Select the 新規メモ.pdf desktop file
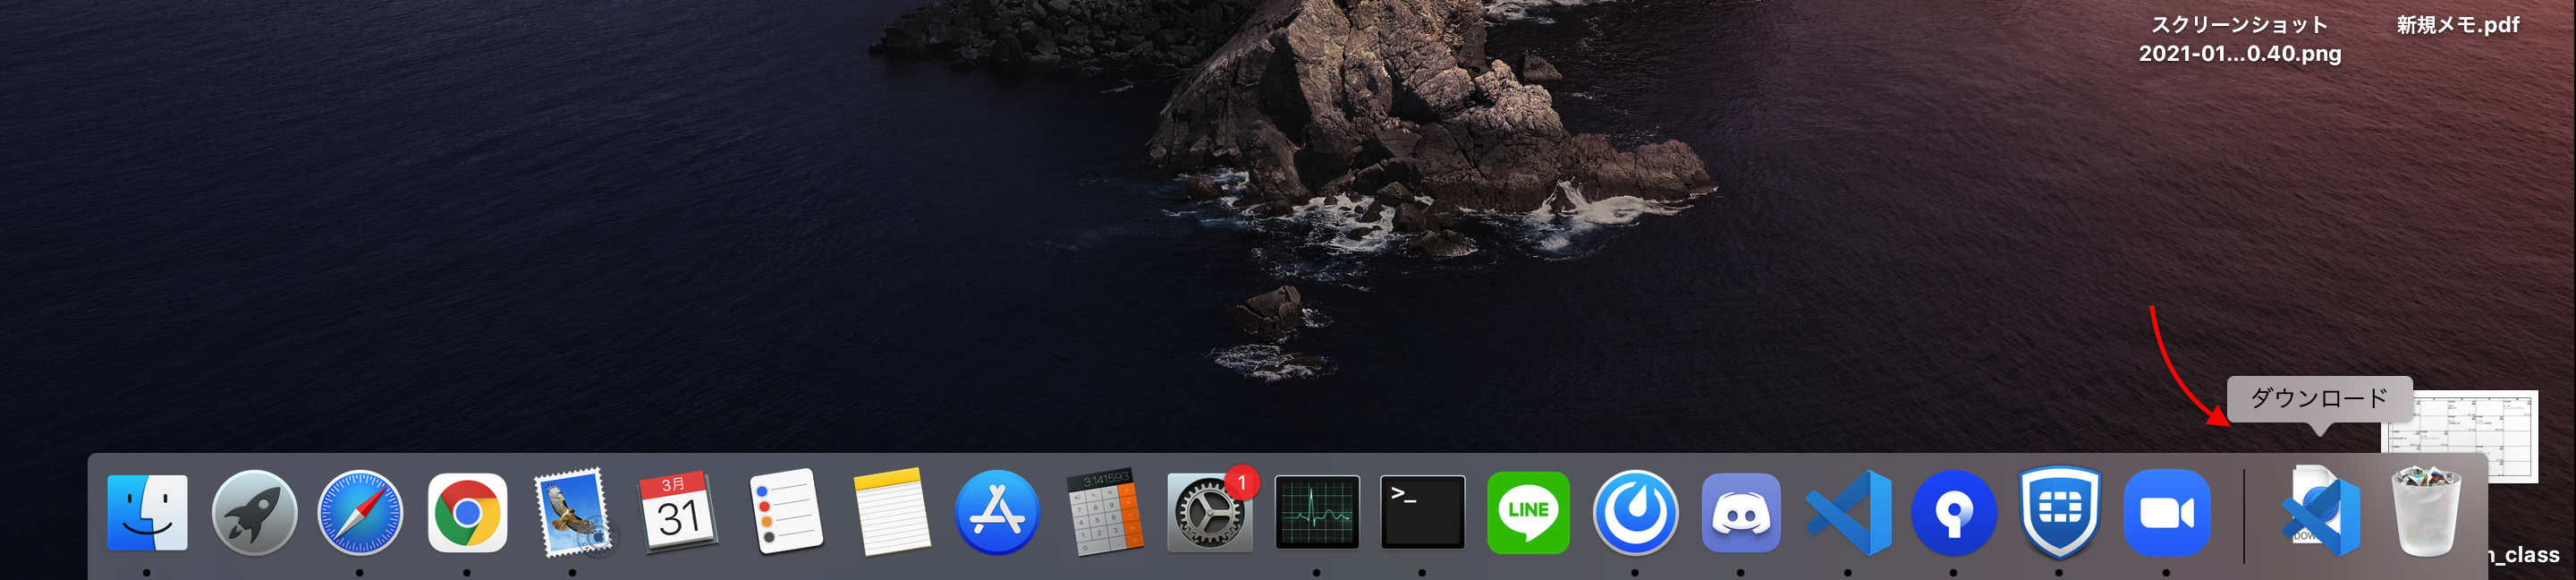Image resolution: width=2576 pixels, height=580 pixels. pos(2457,25)
